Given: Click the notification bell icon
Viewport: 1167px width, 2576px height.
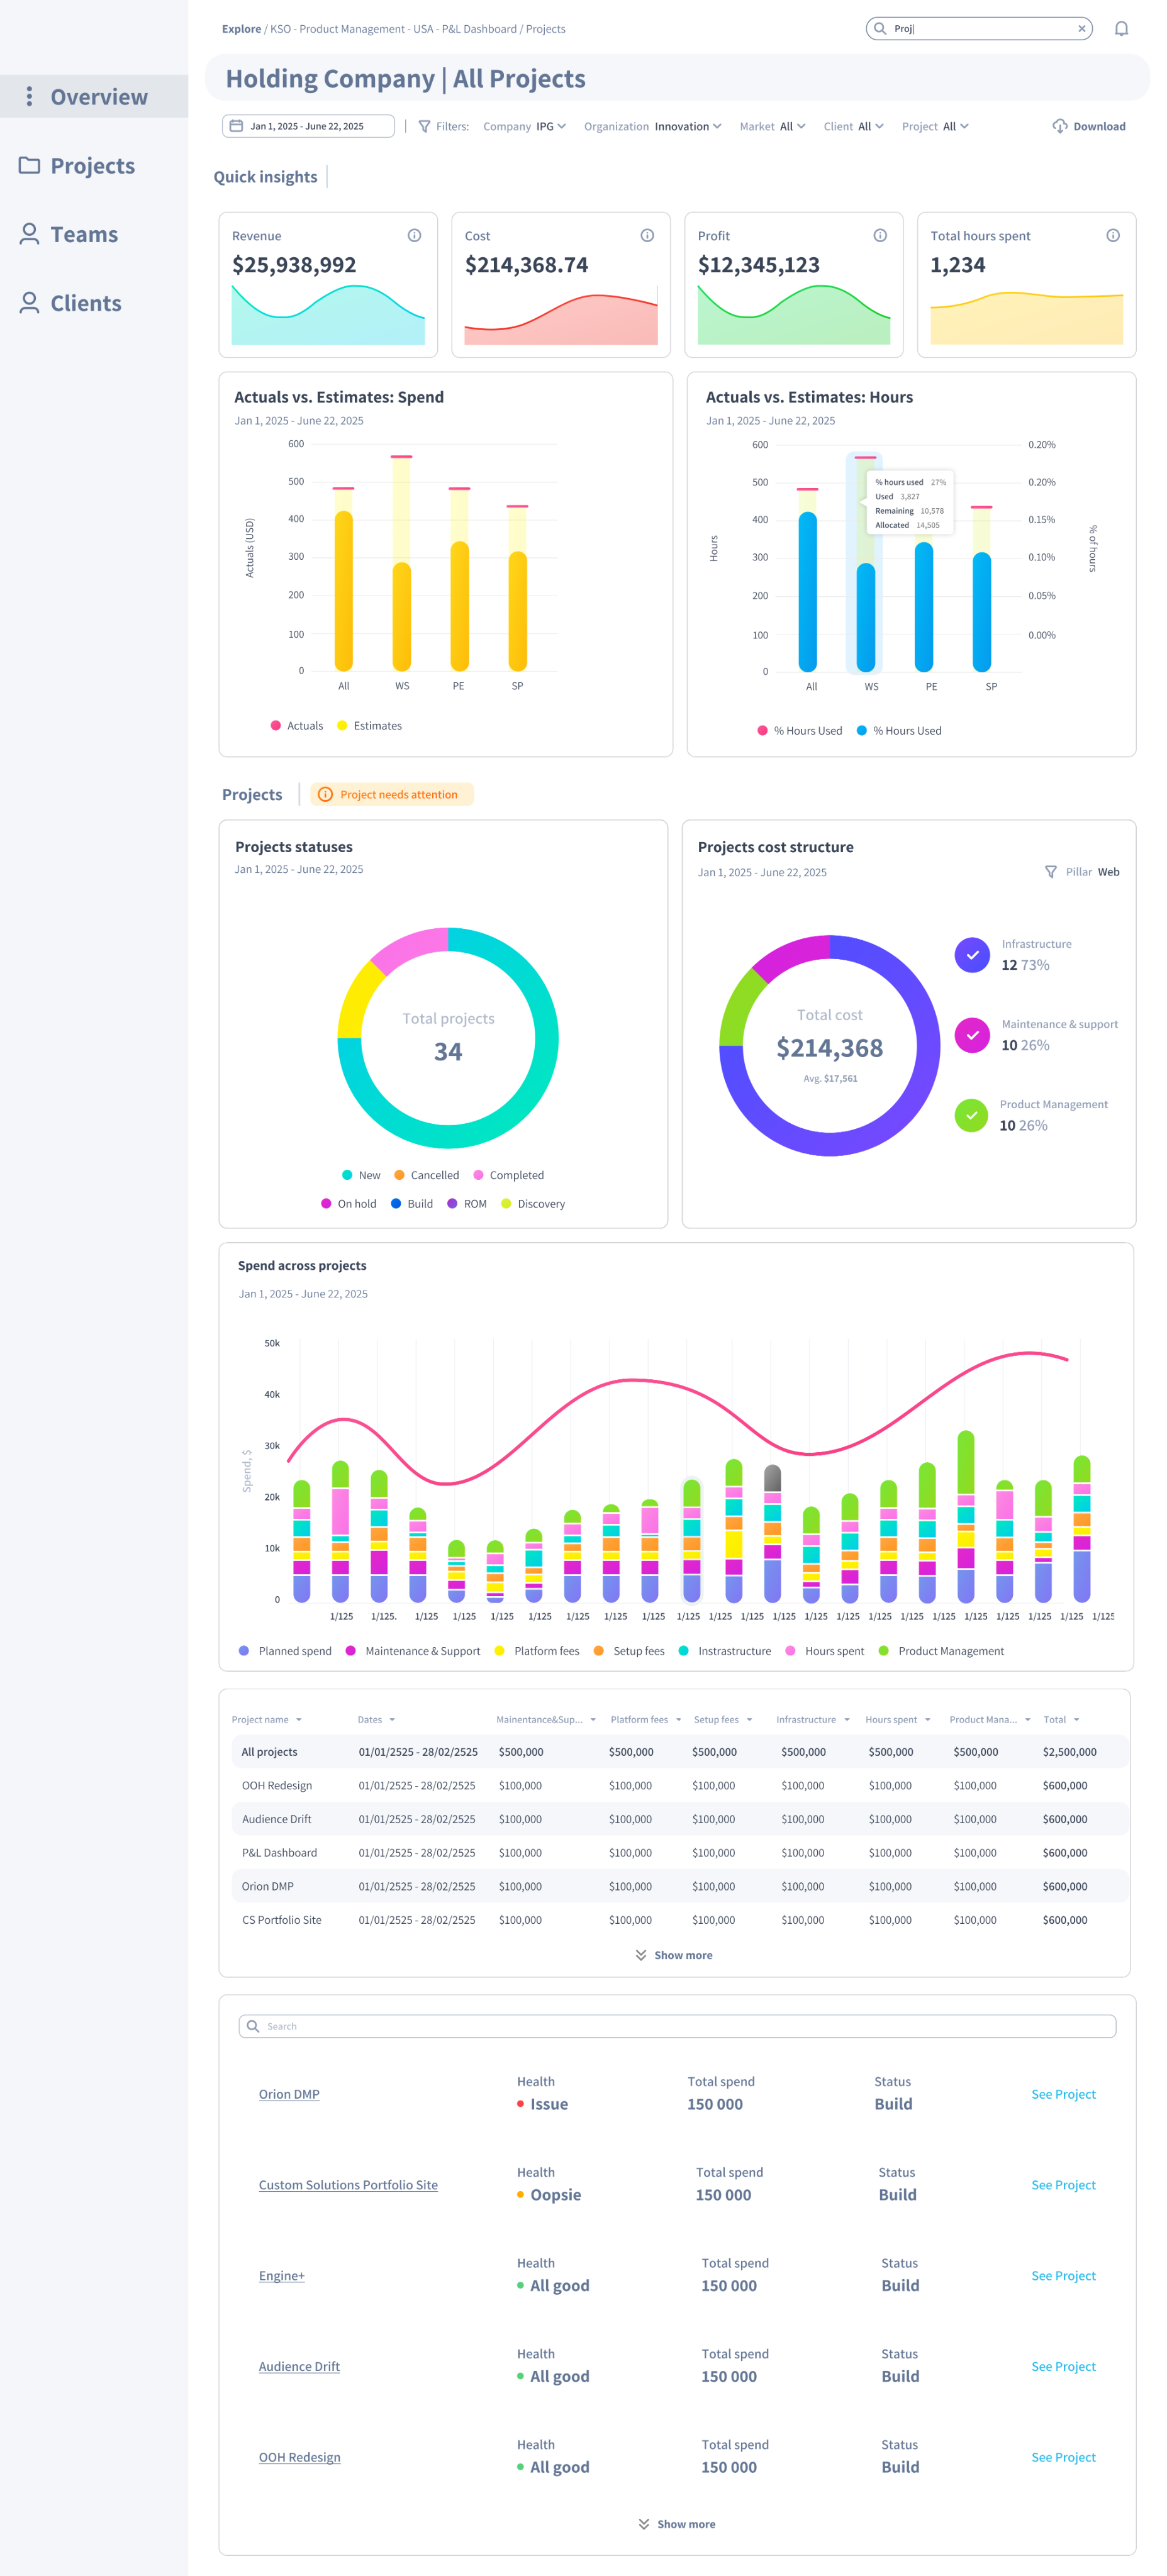Looking at the screenshot, I should 1121,29.
